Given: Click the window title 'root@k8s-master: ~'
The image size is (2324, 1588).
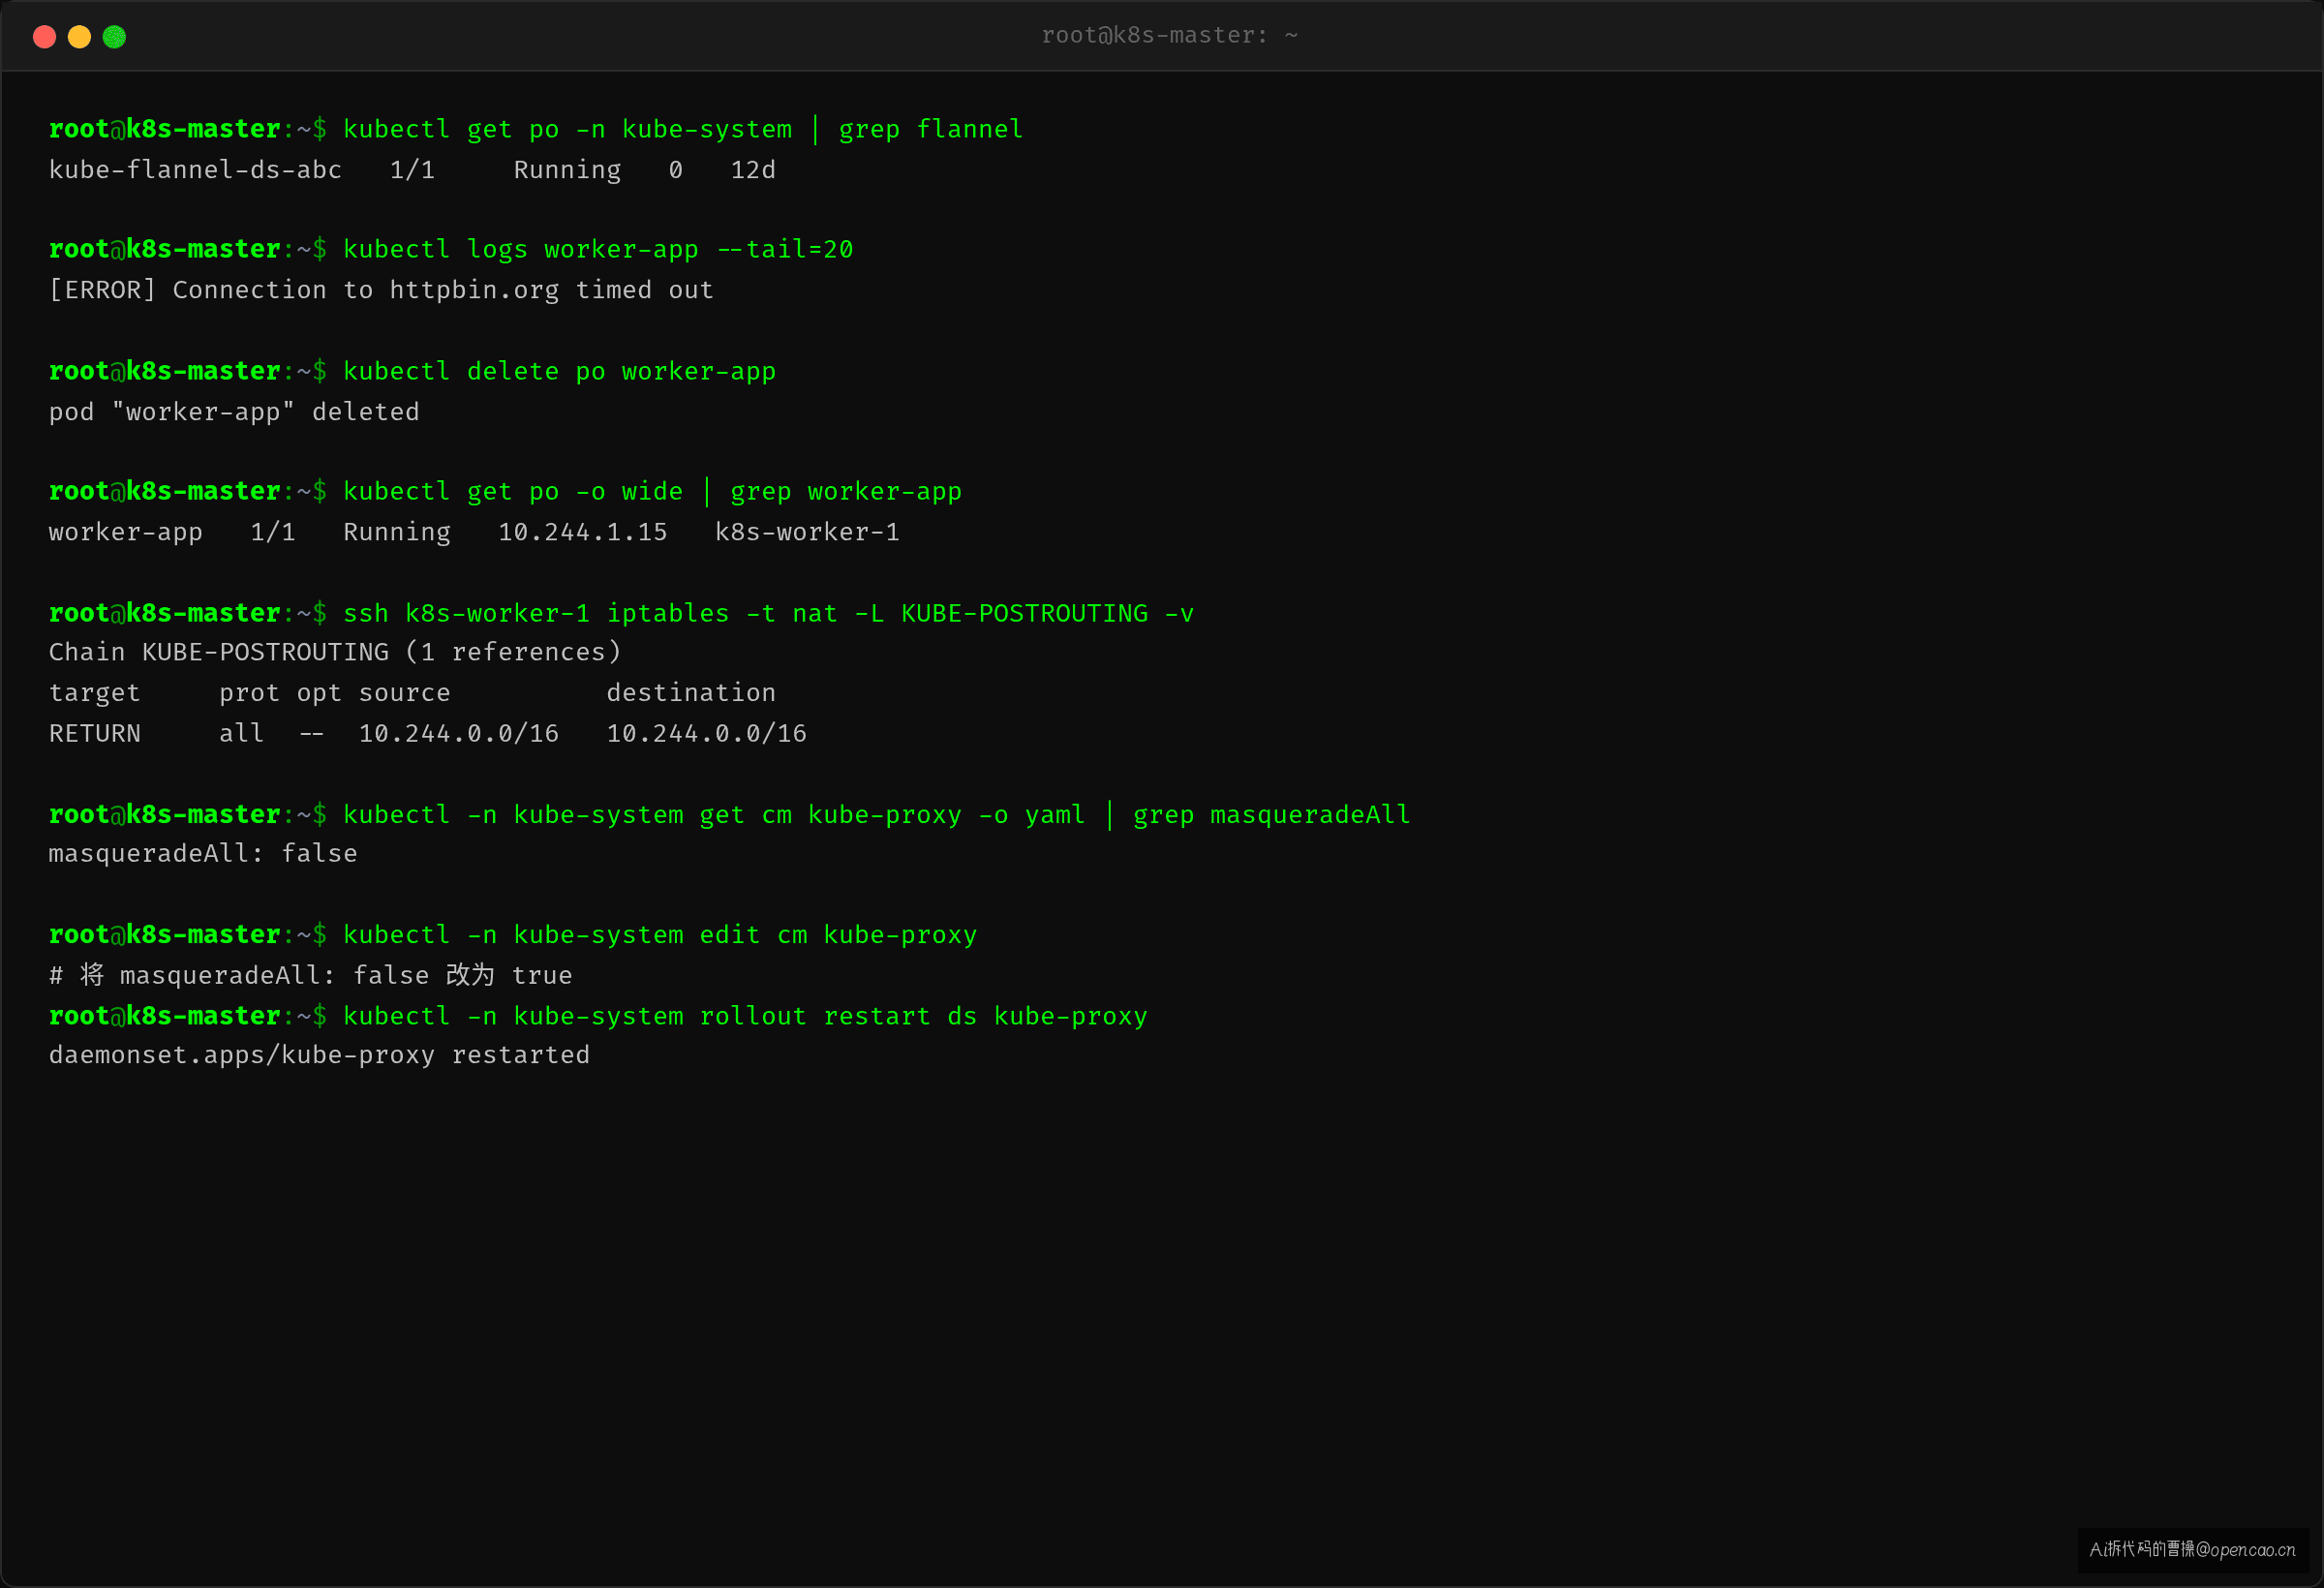Looking at the screenshot, I should coord(1169,36).
